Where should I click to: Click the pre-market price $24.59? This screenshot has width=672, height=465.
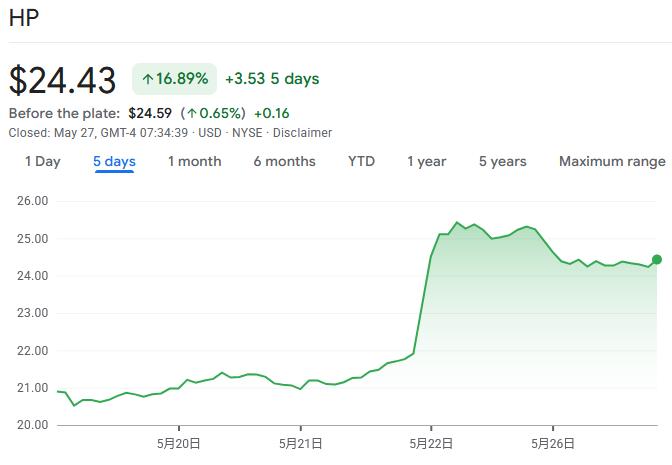point(150,113)
